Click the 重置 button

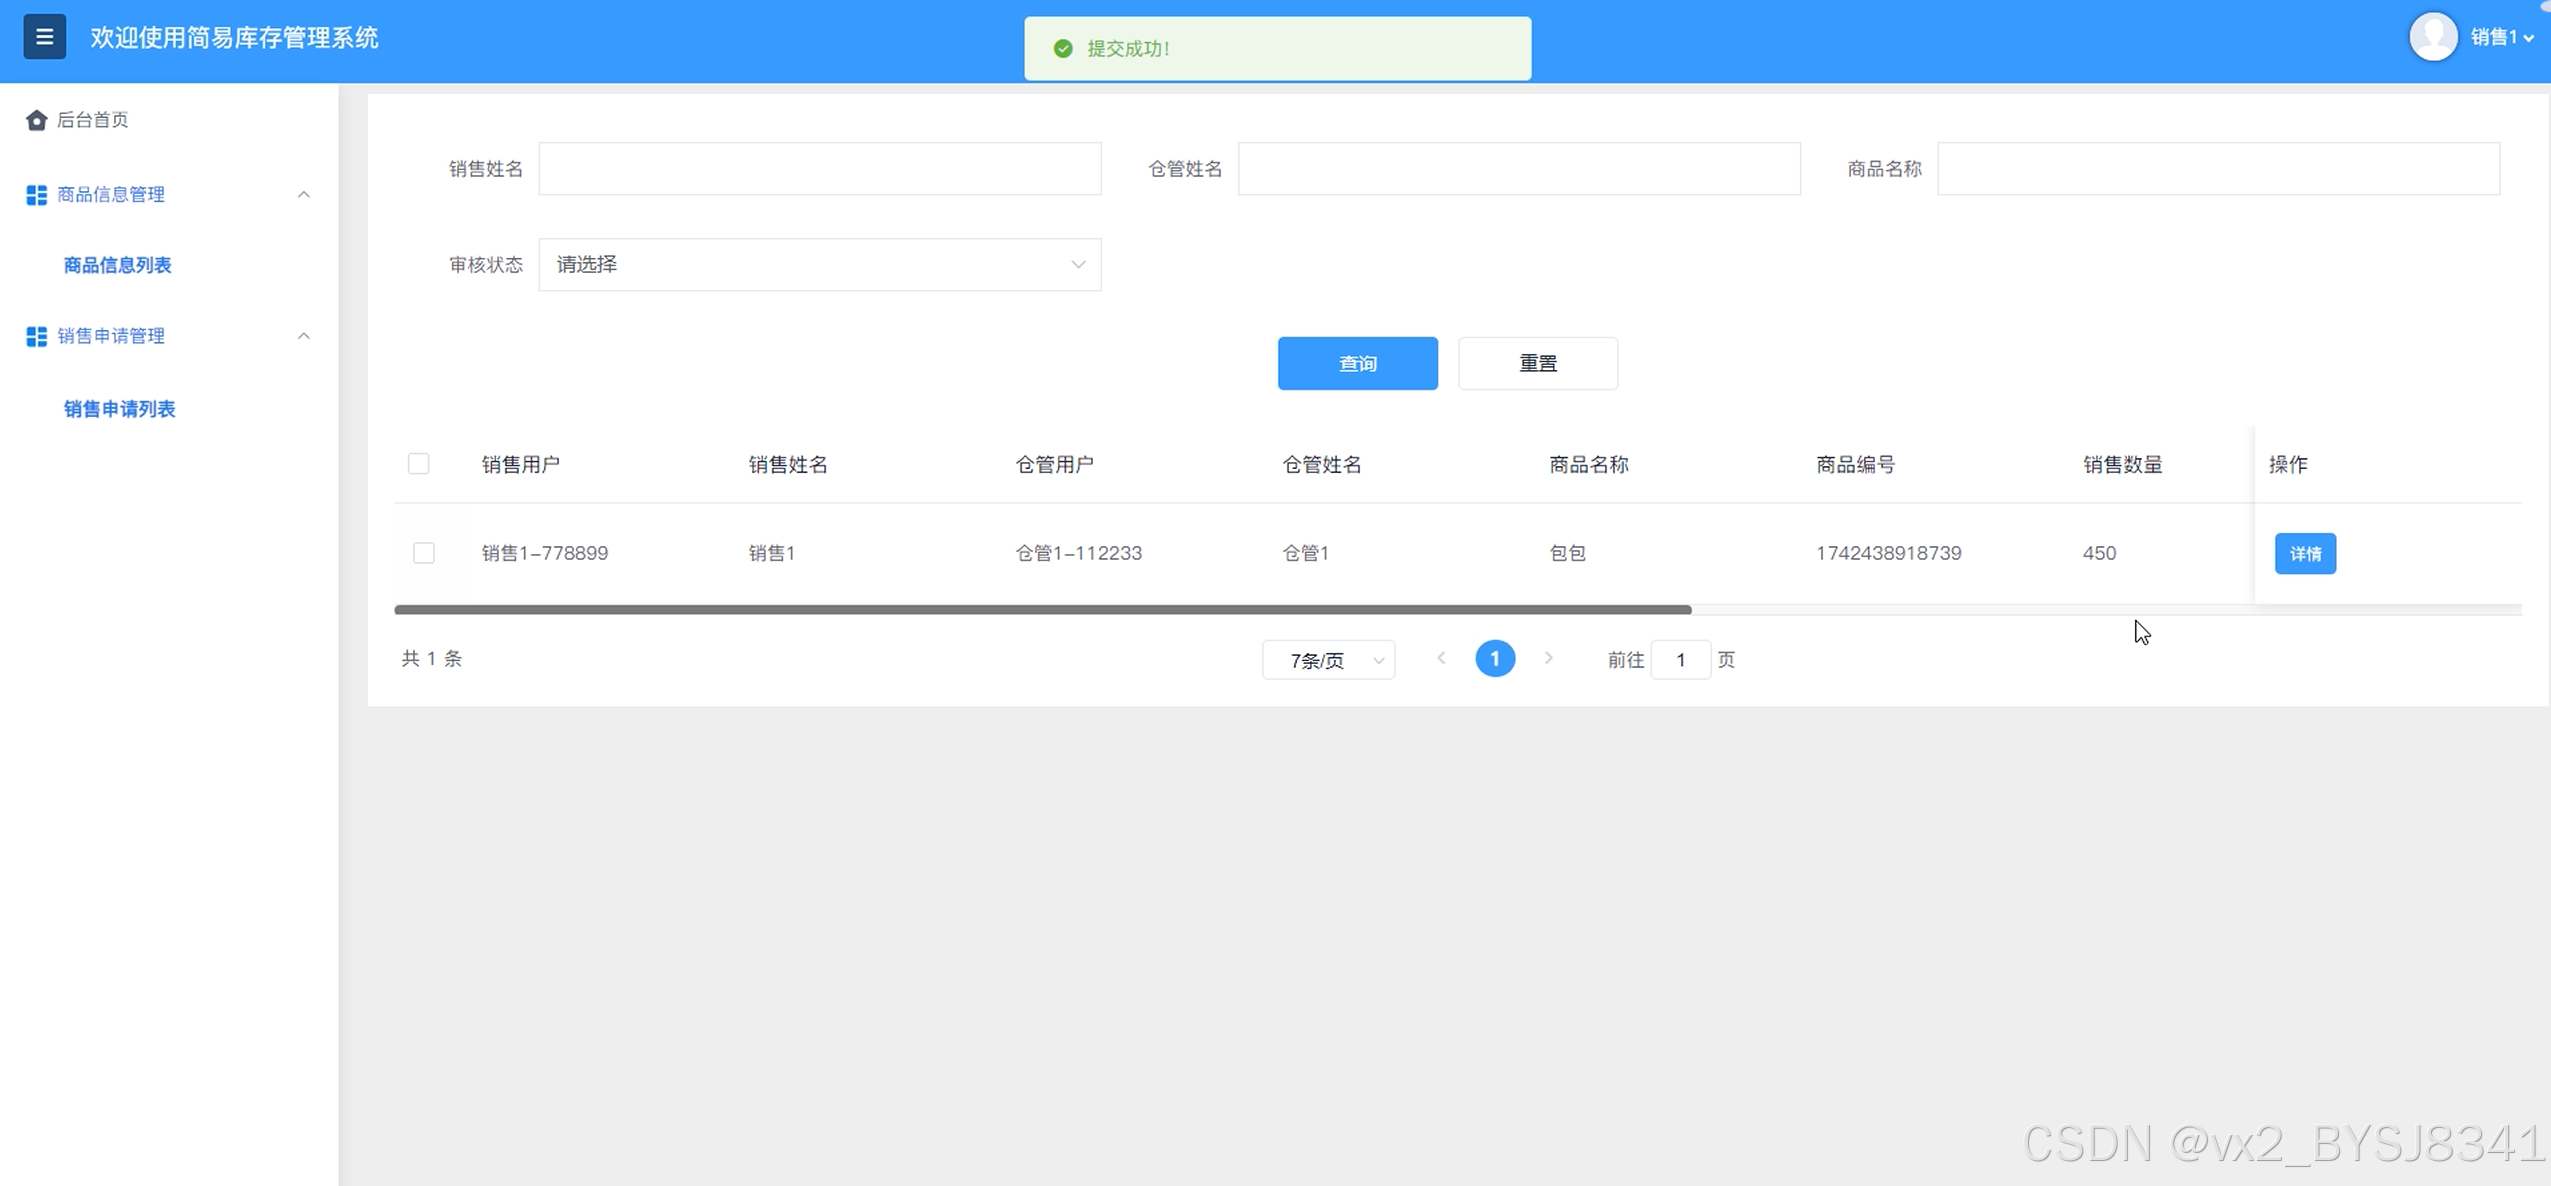[x=1537, y=363]
